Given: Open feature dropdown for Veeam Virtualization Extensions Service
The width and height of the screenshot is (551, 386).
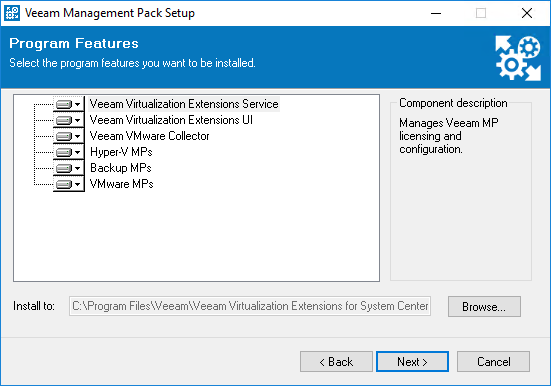Looking at the screenshot, I should 69,104.
